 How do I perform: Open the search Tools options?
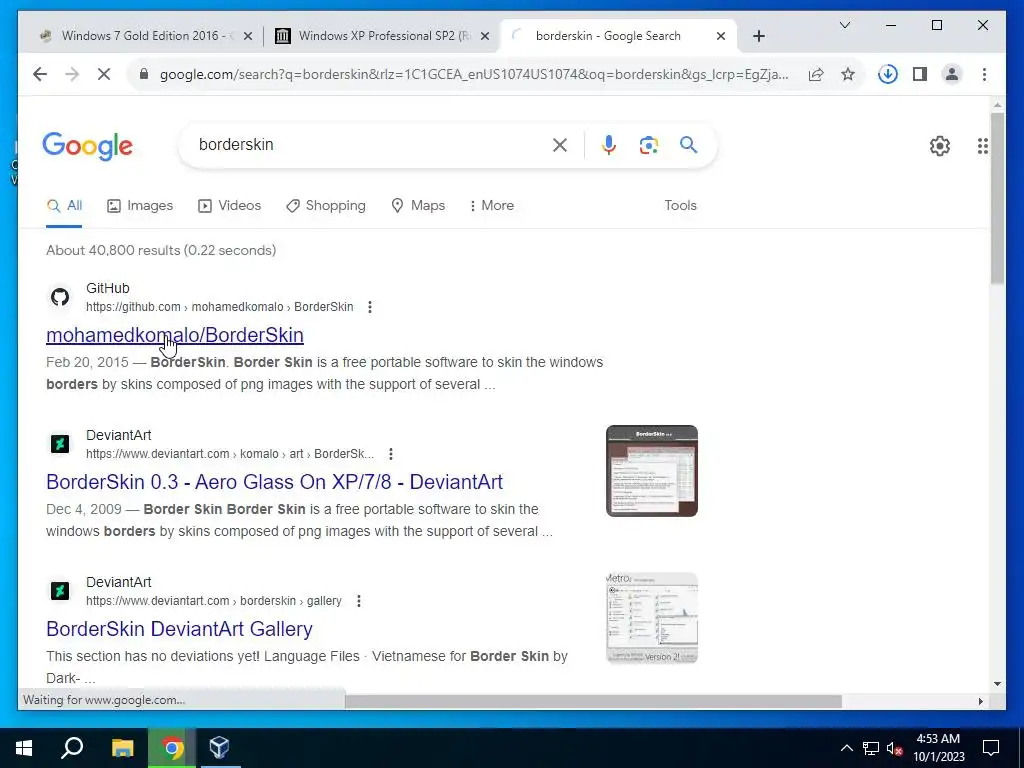coord(680,206)
